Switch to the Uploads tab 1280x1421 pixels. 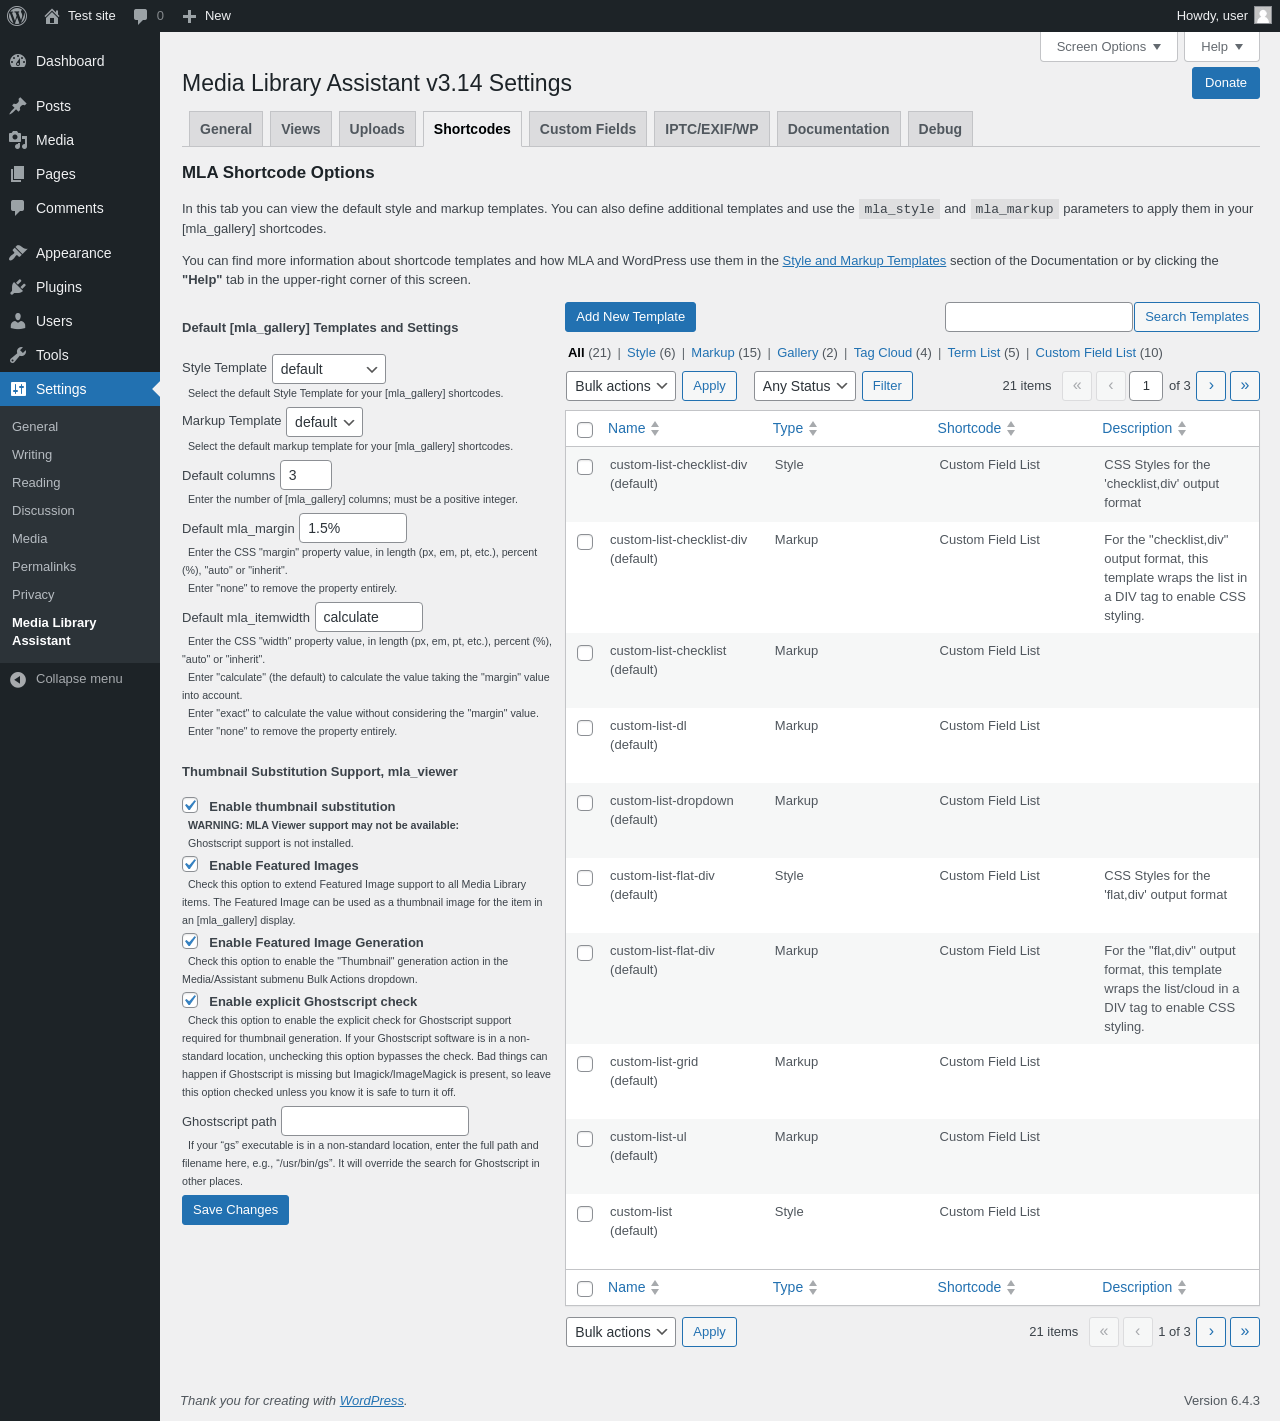377,129
